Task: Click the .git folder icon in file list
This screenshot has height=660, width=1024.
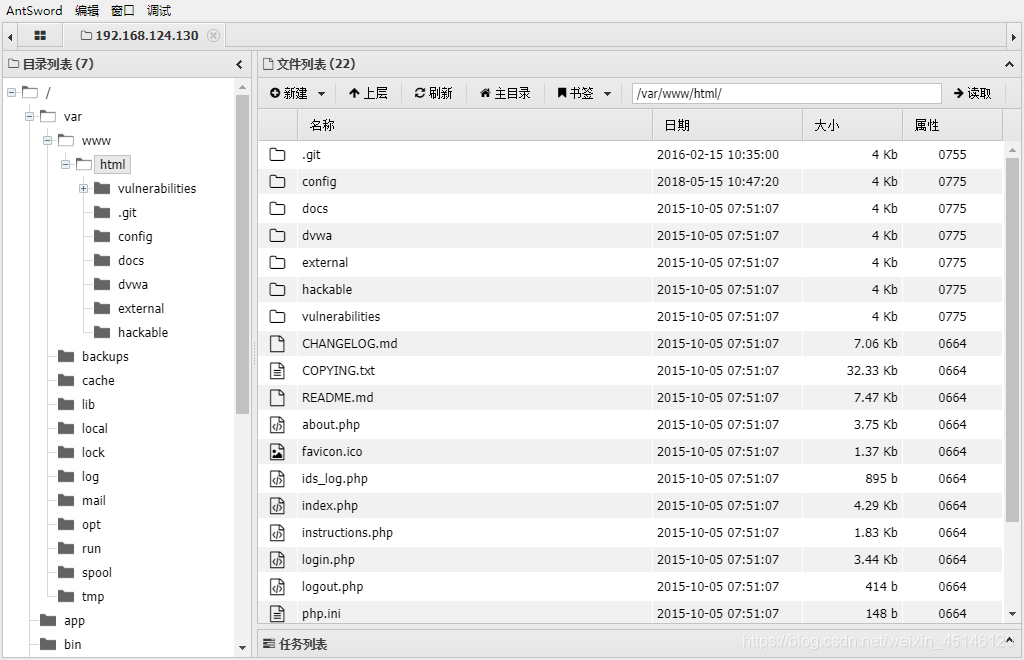Action: point(278,155)
